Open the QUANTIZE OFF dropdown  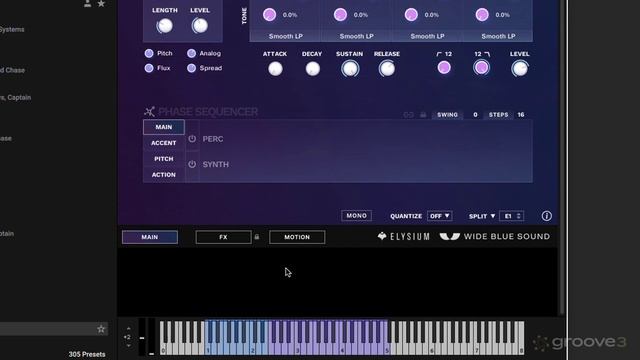[x=440, y=216]
